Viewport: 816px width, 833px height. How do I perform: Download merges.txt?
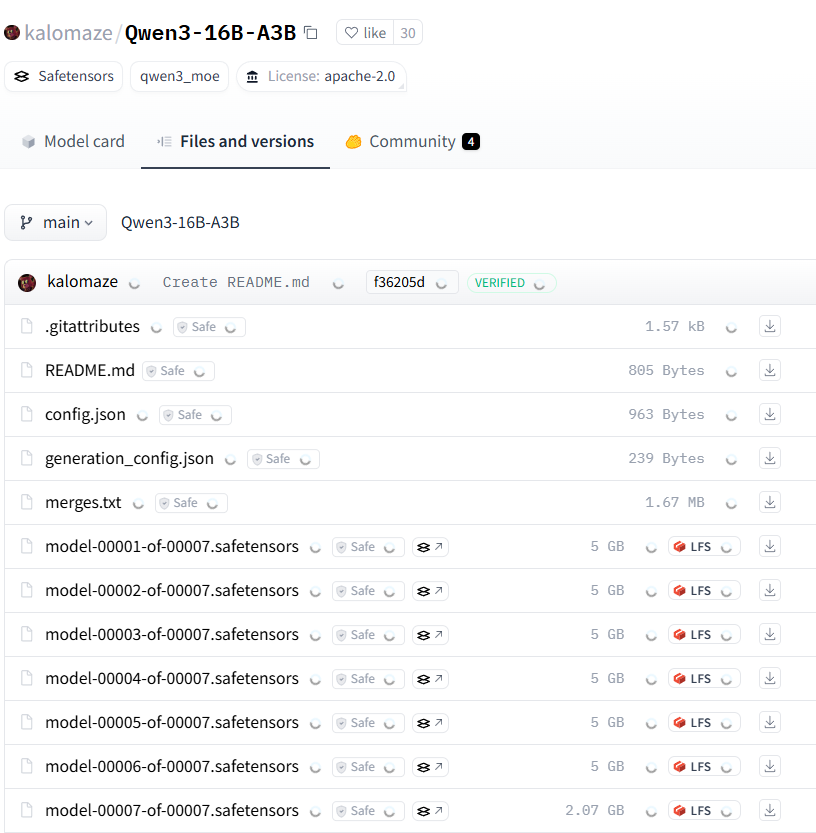coord(770,503)
